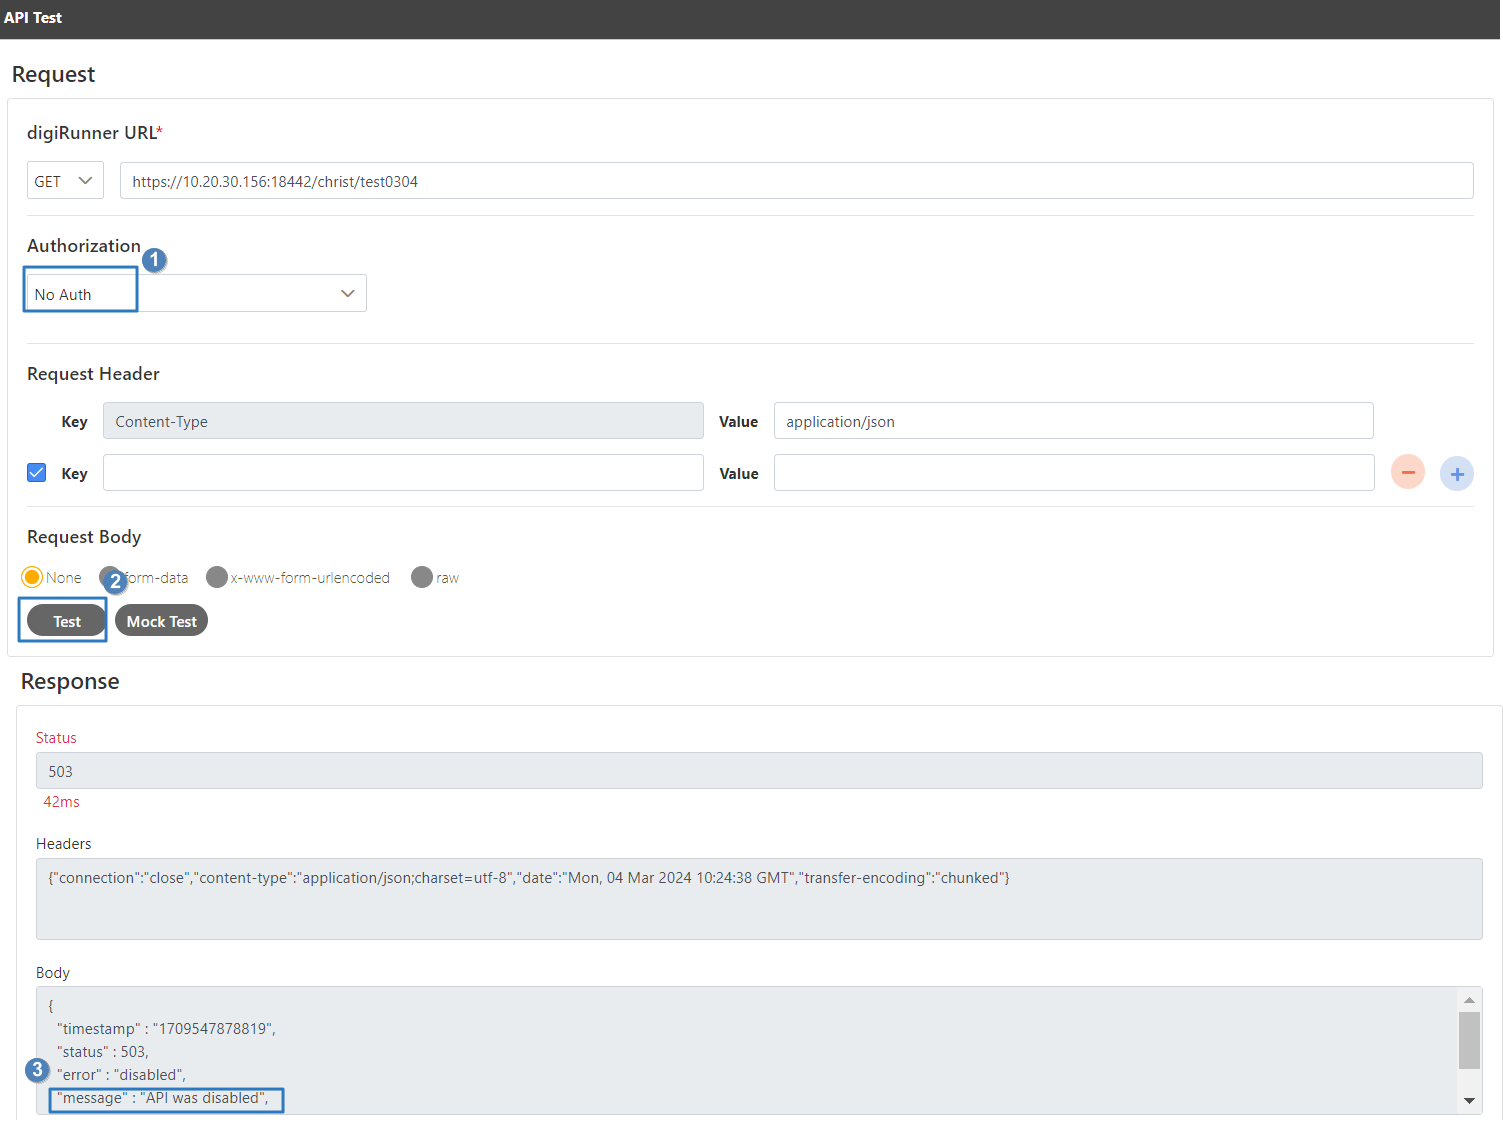Click the blue plus add header icon

pos(1456,473)
